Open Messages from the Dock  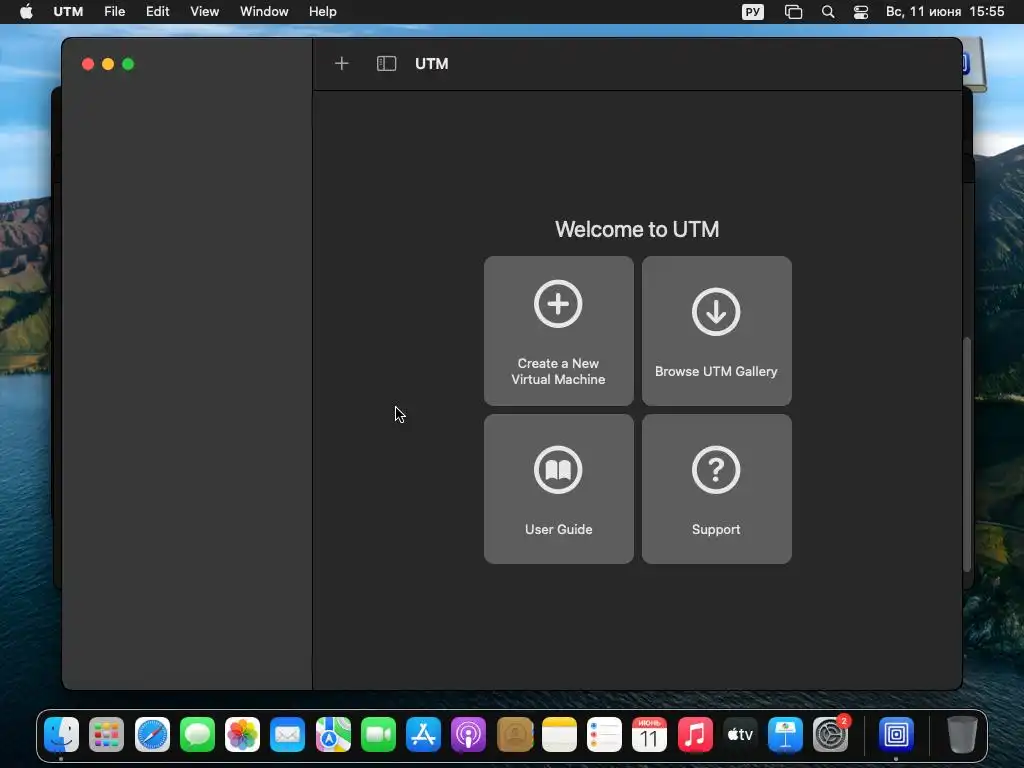197,734
